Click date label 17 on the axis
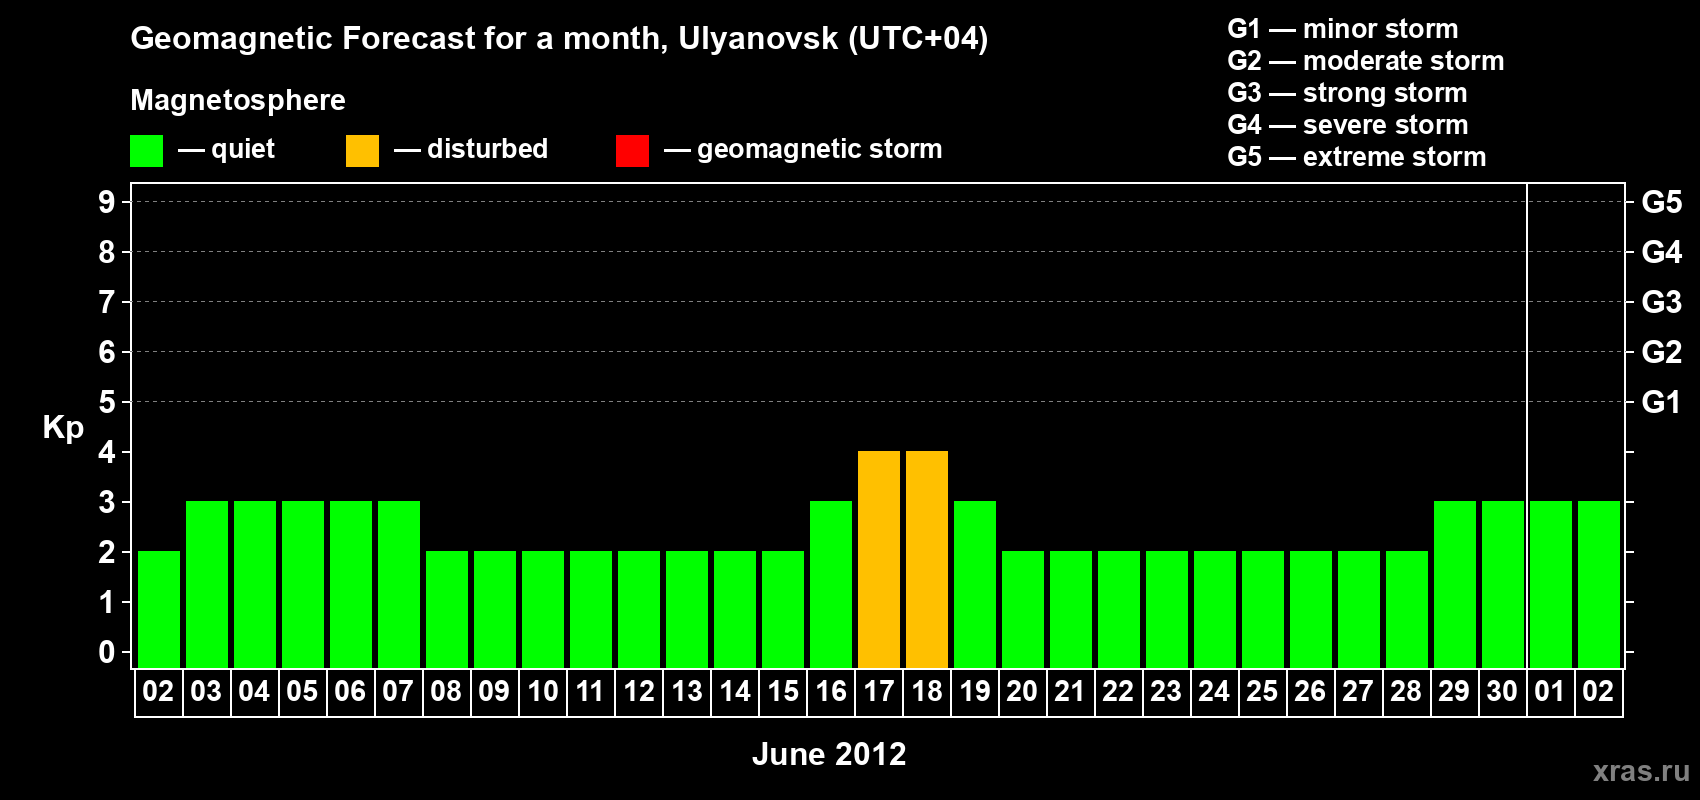 (x=879, y=692)
